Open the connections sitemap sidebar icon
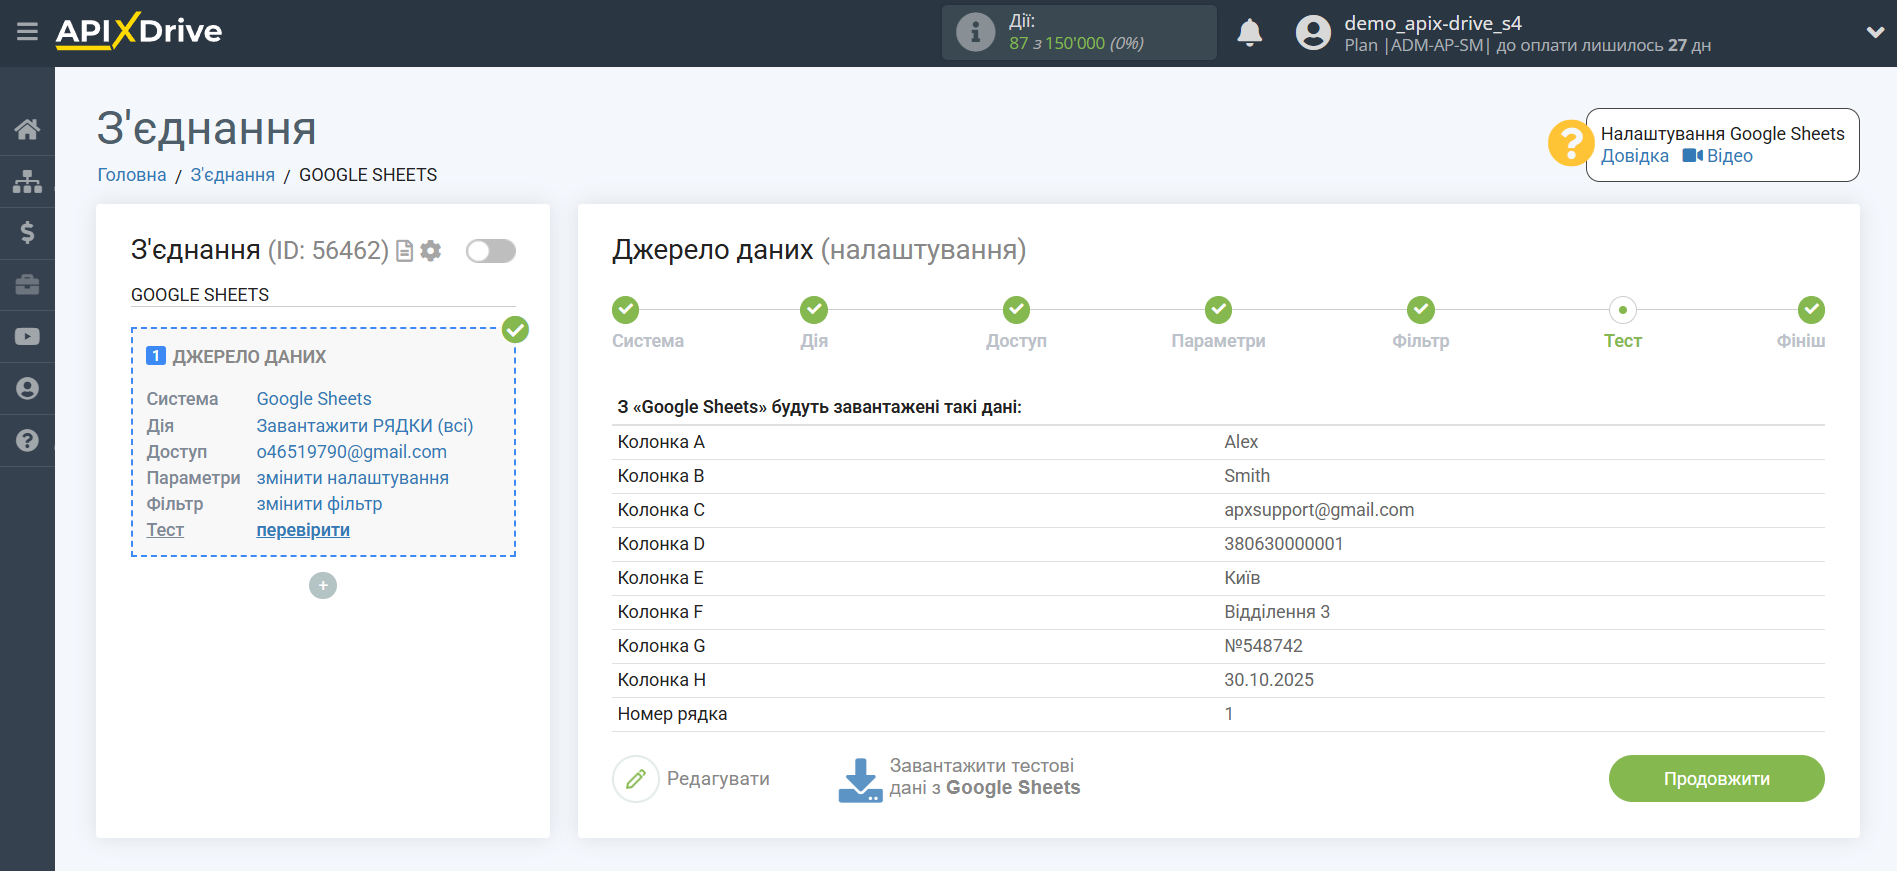Screen dimensions: 1897x871 [x=27, y=181]
